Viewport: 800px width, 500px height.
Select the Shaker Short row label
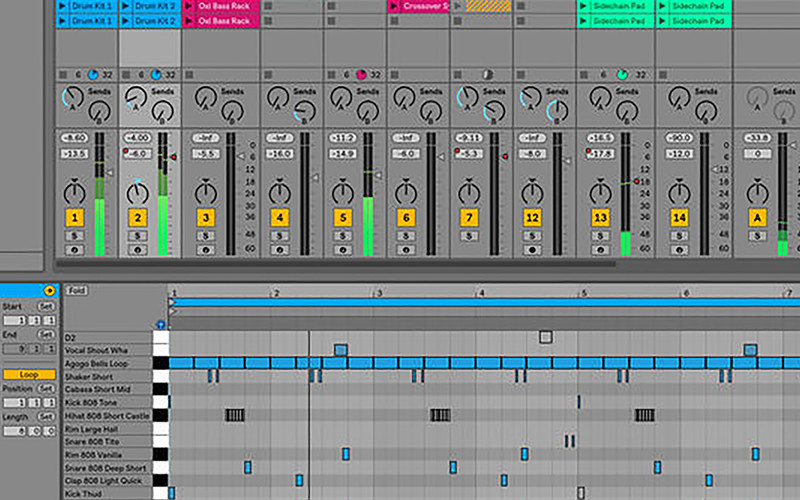[x=89, y=377]
